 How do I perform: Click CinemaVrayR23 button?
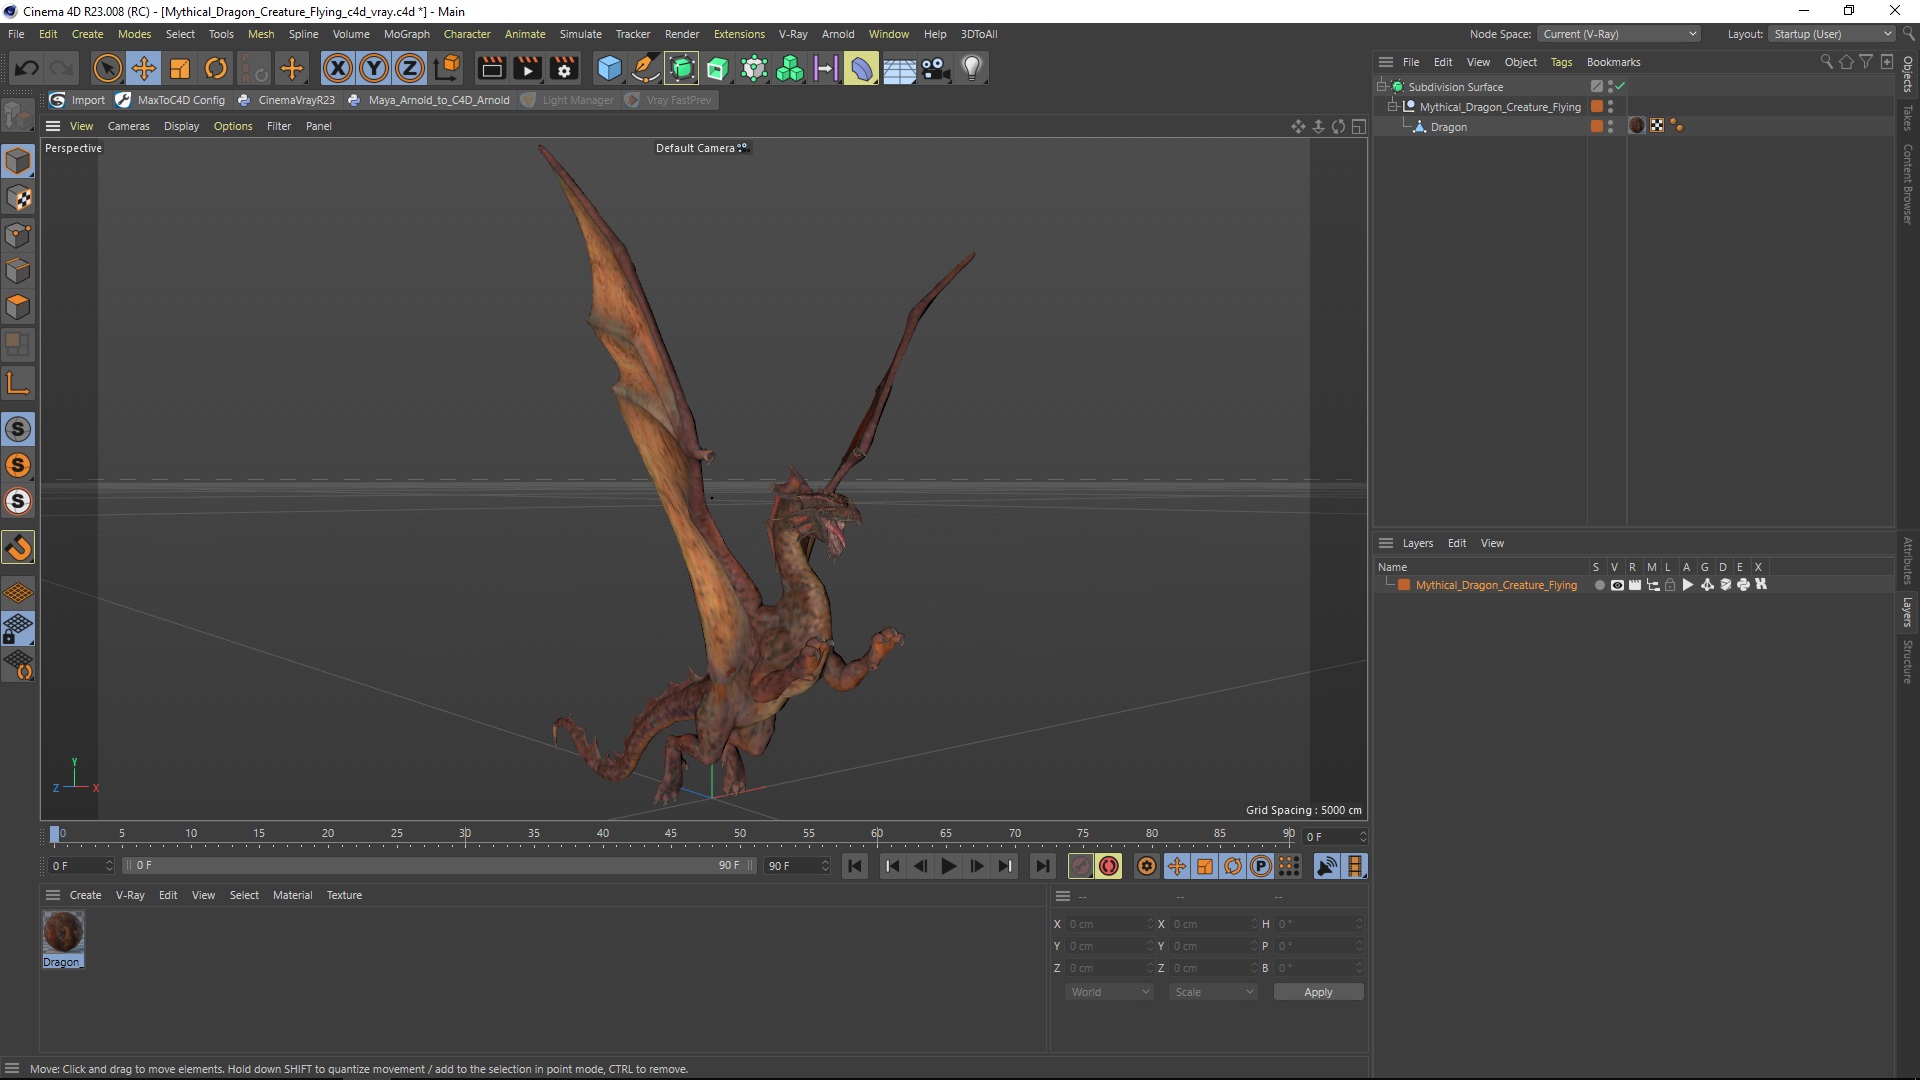pos(286,100)
